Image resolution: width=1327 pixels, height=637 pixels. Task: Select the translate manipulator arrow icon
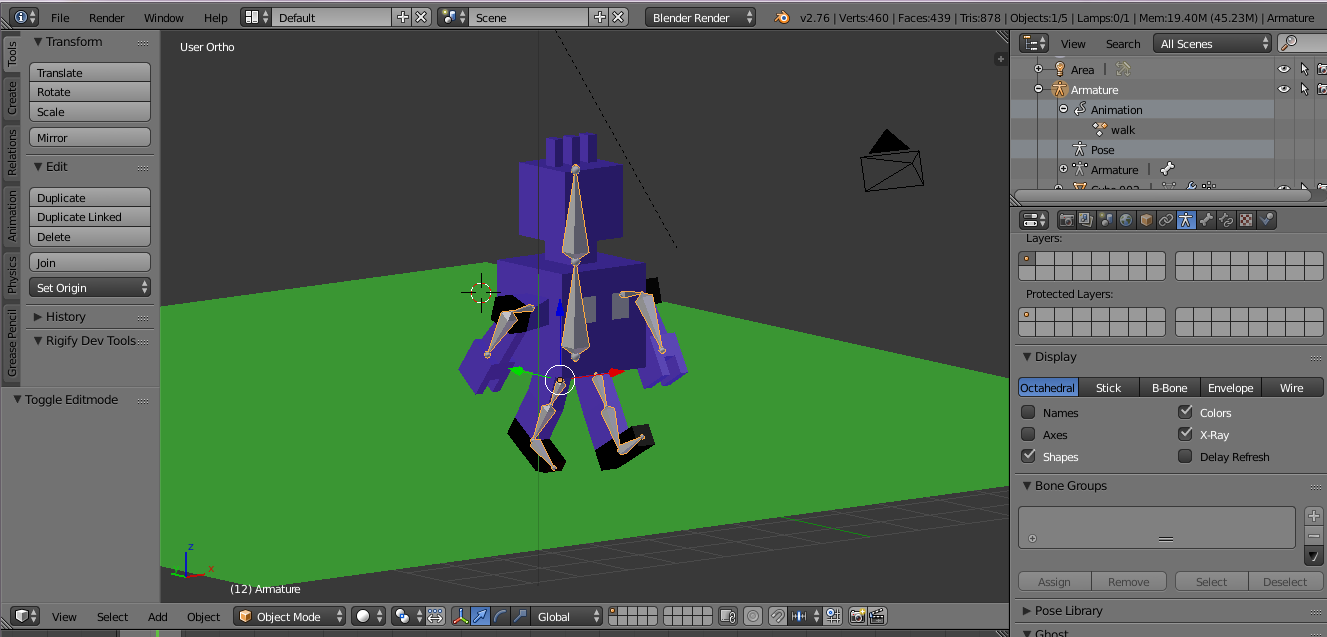[480, 617]
